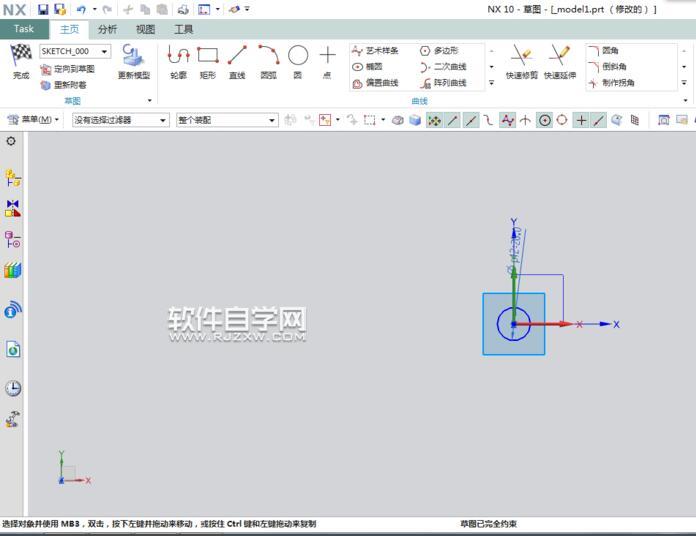Switch to the 主页 (Home) tab
Screen dimensions: 696x536
pos(69,29)
